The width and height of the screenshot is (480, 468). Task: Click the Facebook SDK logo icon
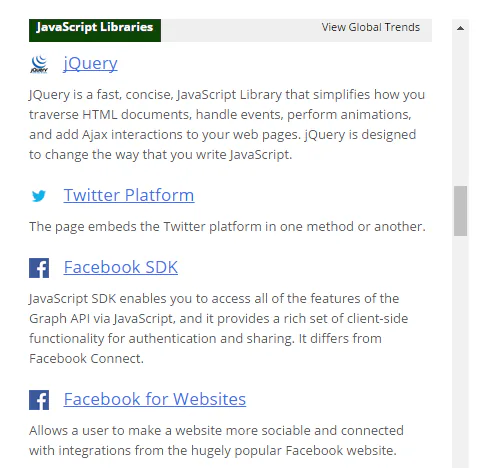pos(39,268)
